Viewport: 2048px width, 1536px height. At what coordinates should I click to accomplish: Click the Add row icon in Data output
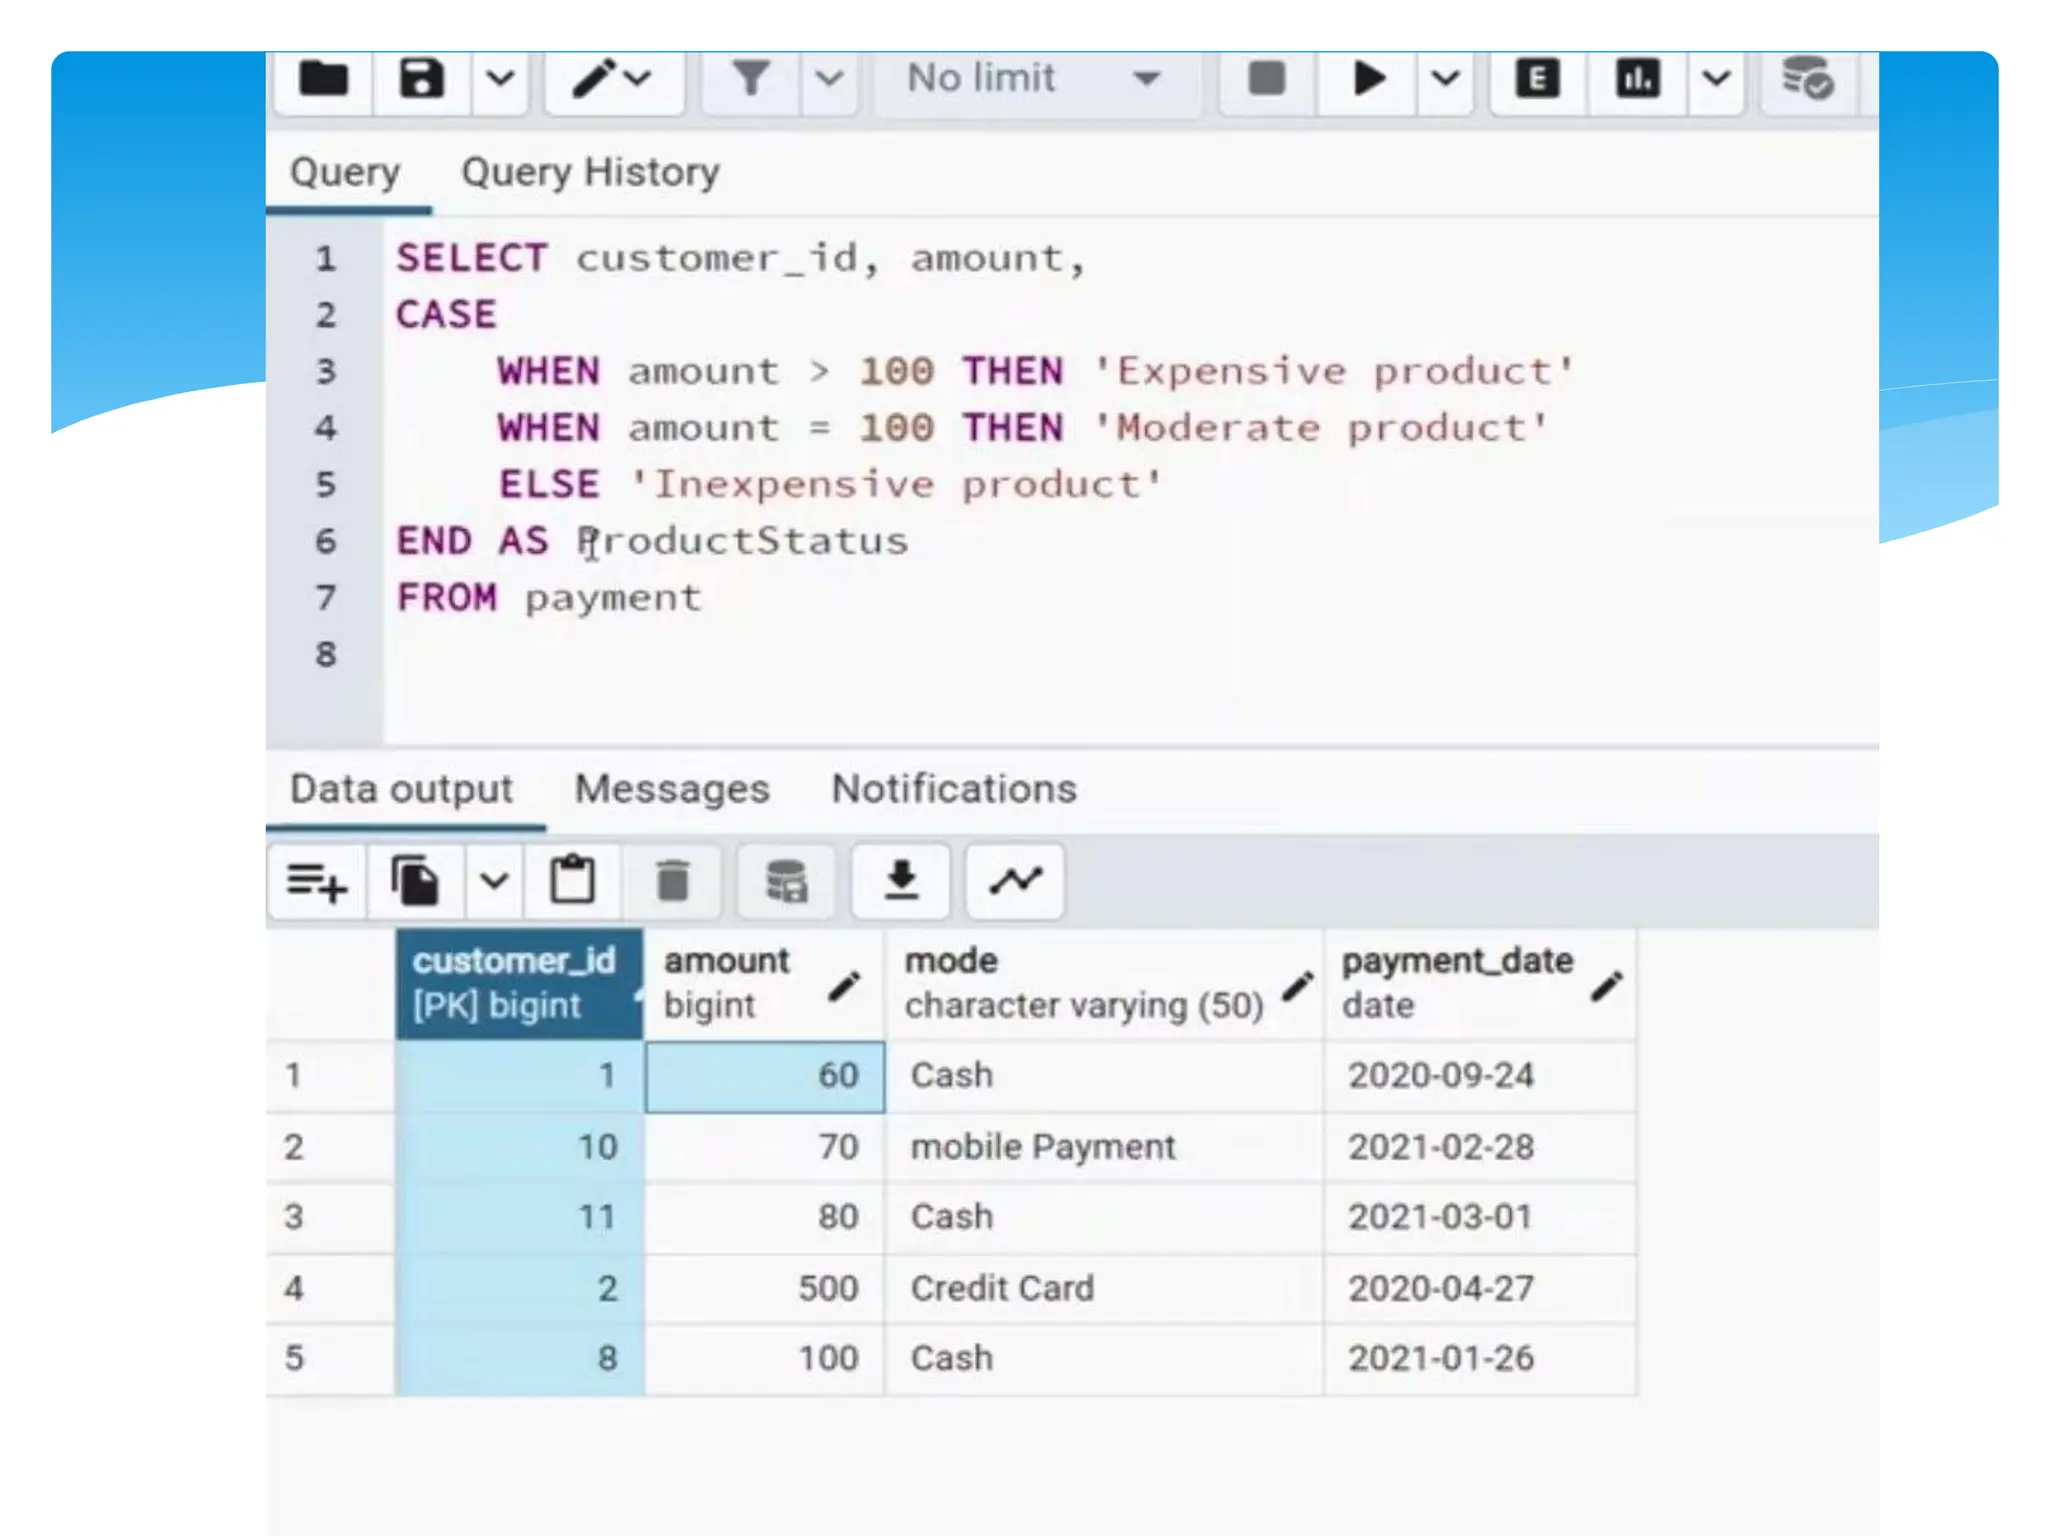pyautogui.click(x=316, y=881)
